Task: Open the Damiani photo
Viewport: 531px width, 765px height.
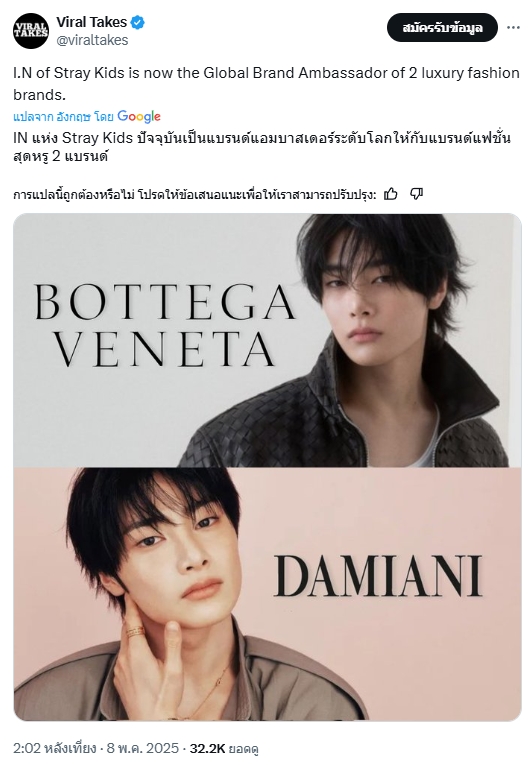Action: [267, 594]
